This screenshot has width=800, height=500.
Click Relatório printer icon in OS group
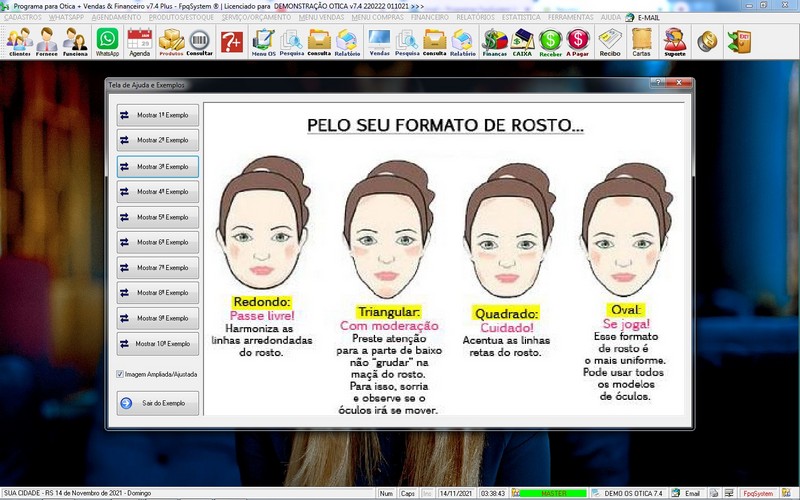click(x=347, y=42)
